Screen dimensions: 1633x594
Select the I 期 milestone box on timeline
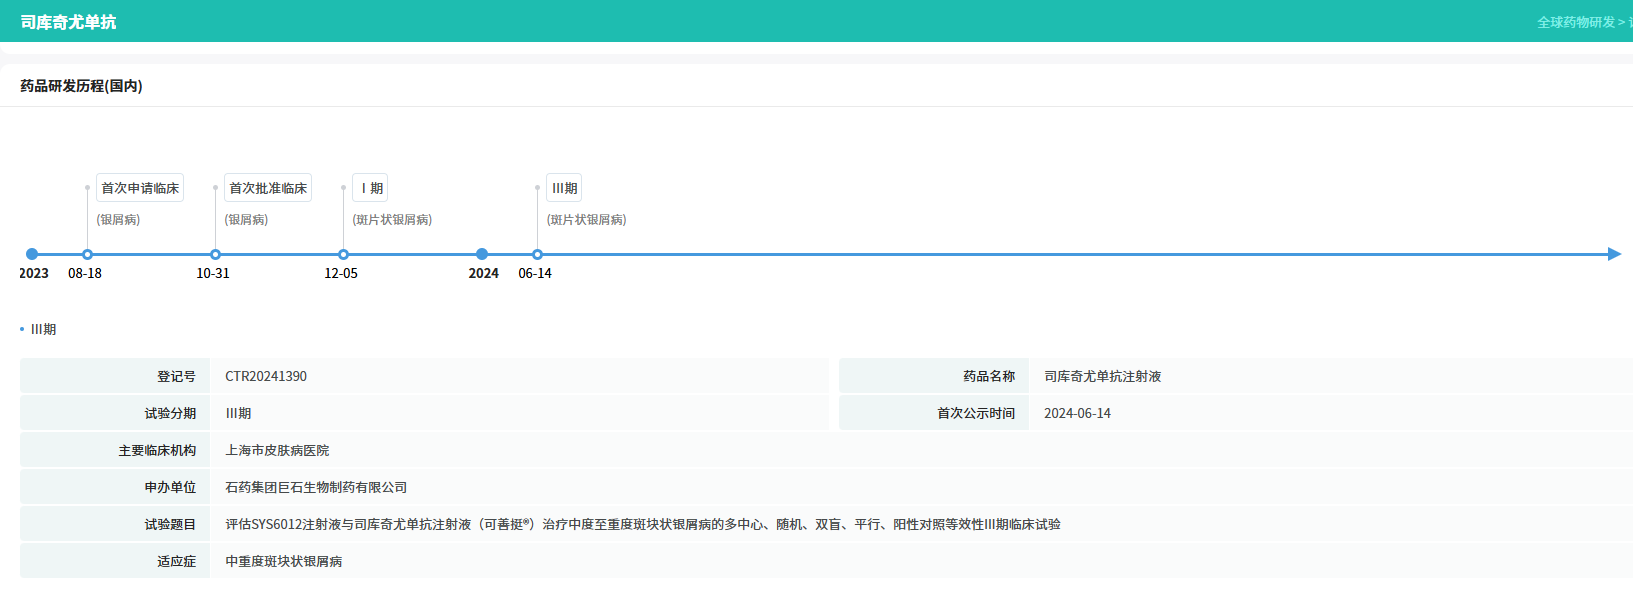coord(371,188)
